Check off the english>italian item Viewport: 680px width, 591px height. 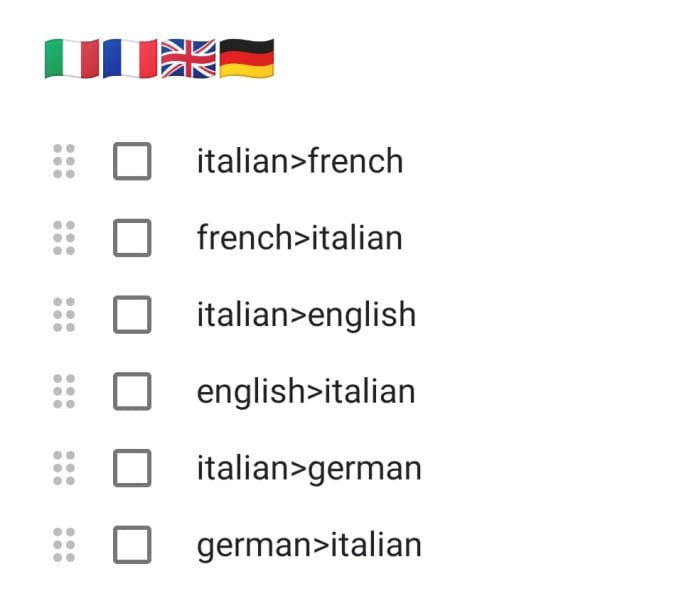132,391
